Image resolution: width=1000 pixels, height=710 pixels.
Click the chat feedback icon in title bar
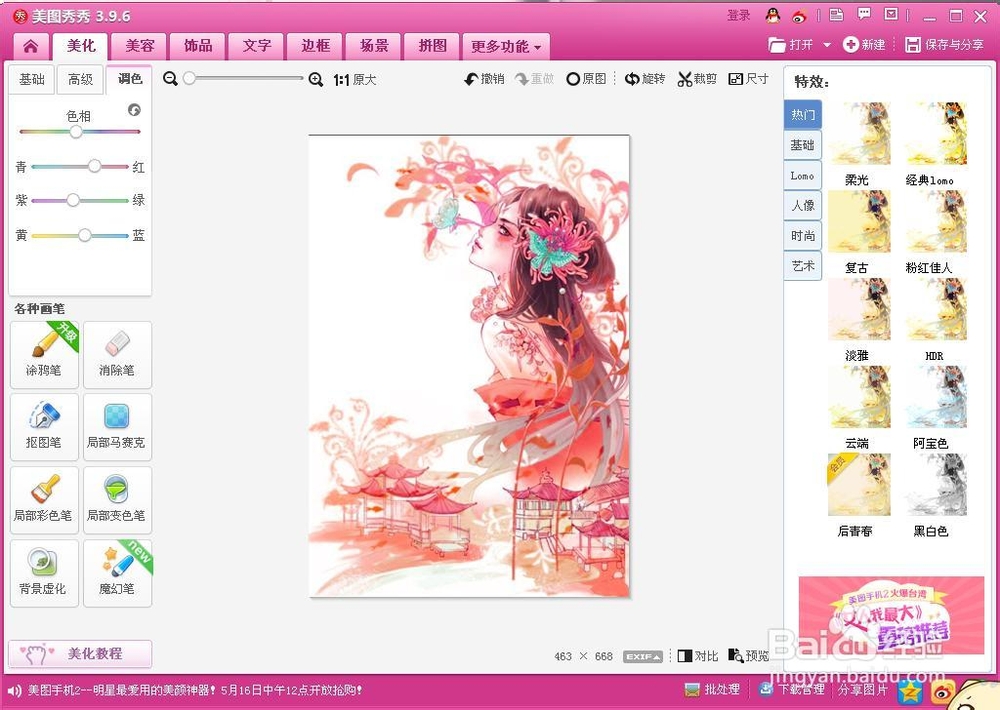[x=864, y=14]
